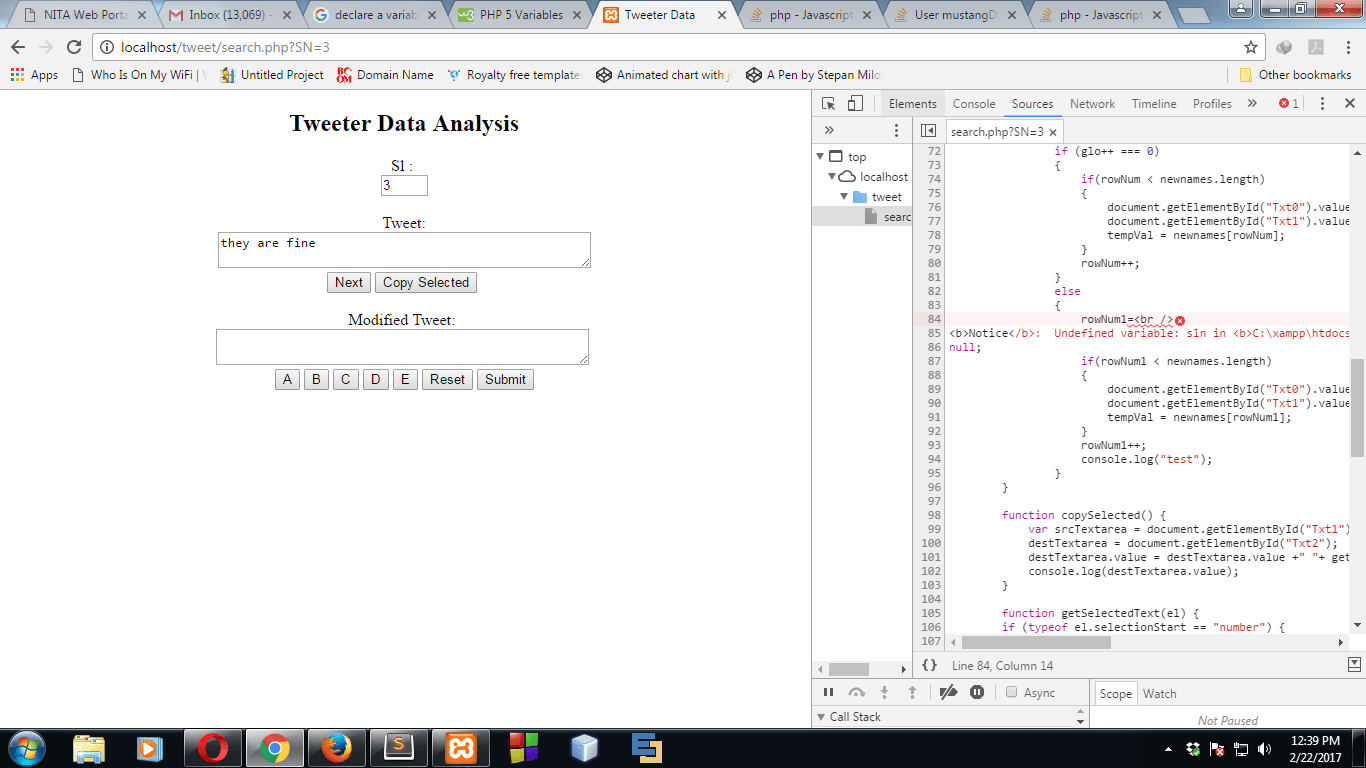Bookmark this page with the star icon
1366x768 pixels.
(1250, 47)
